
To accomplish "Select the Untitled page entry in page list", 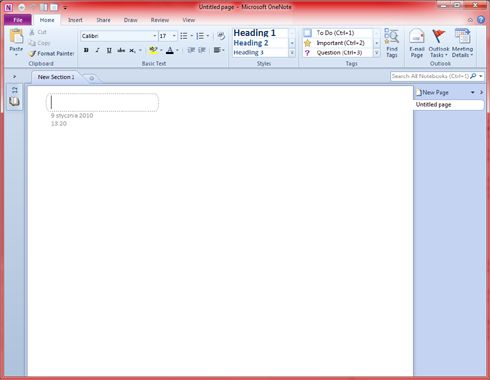I will [448, 105].
